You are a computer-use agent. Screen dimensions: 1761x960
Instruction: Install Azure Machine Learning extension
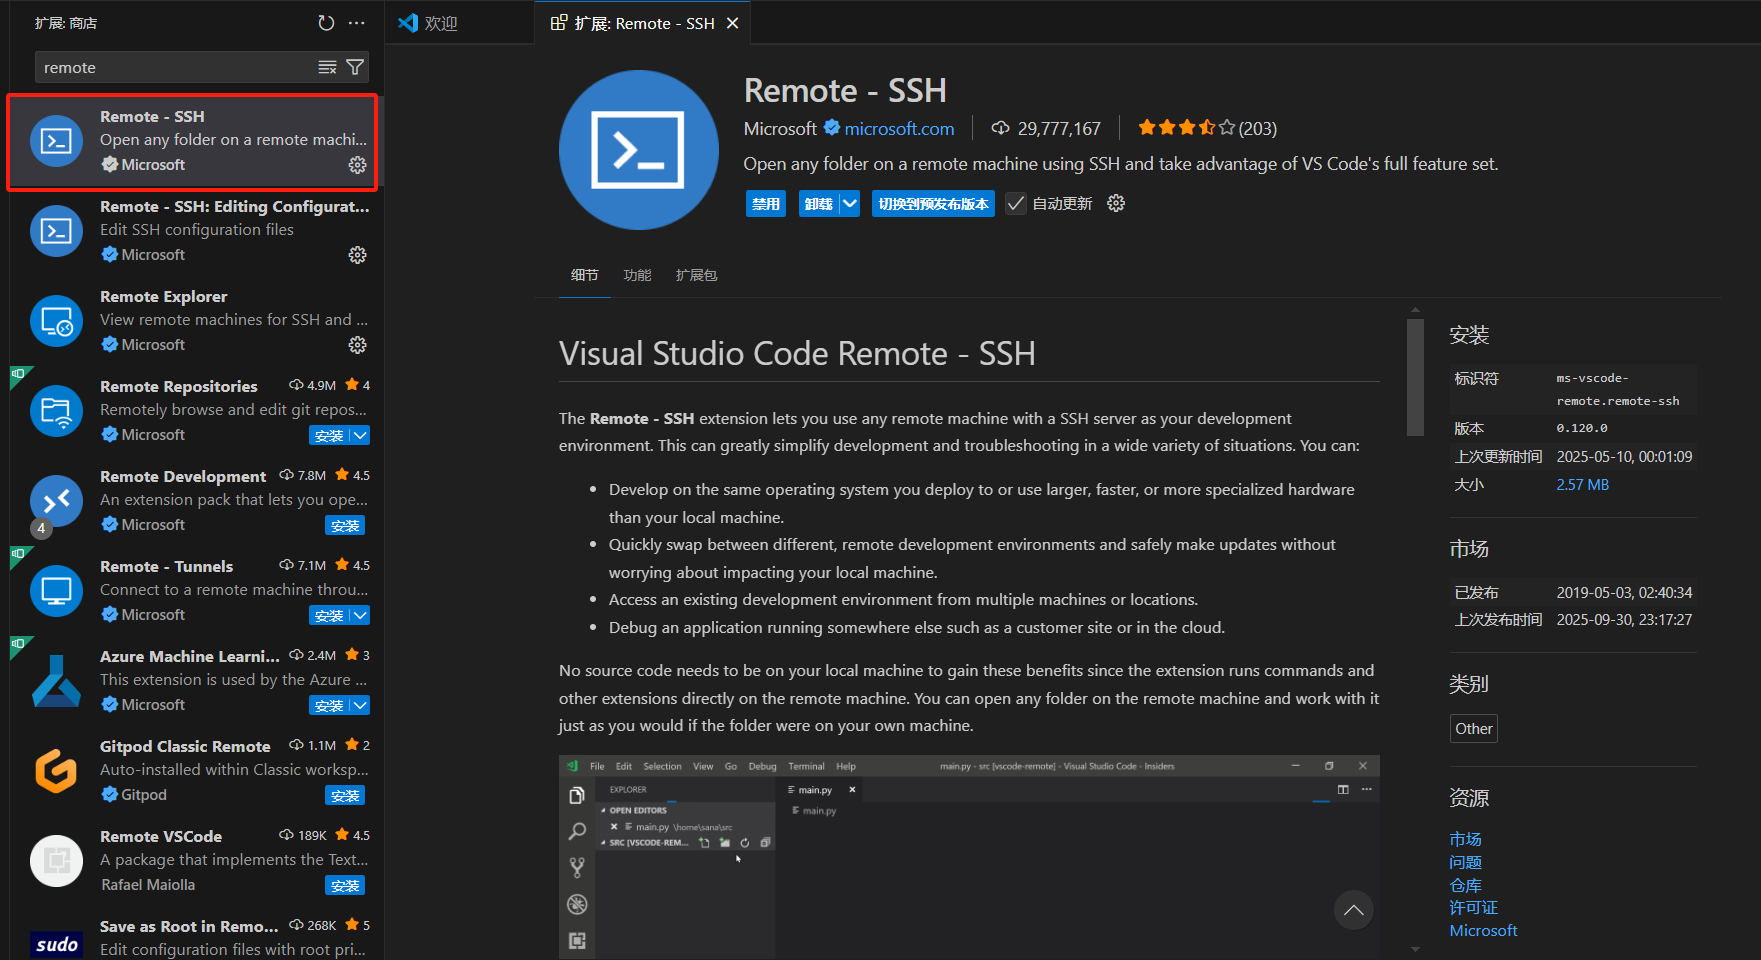(329, 705)
